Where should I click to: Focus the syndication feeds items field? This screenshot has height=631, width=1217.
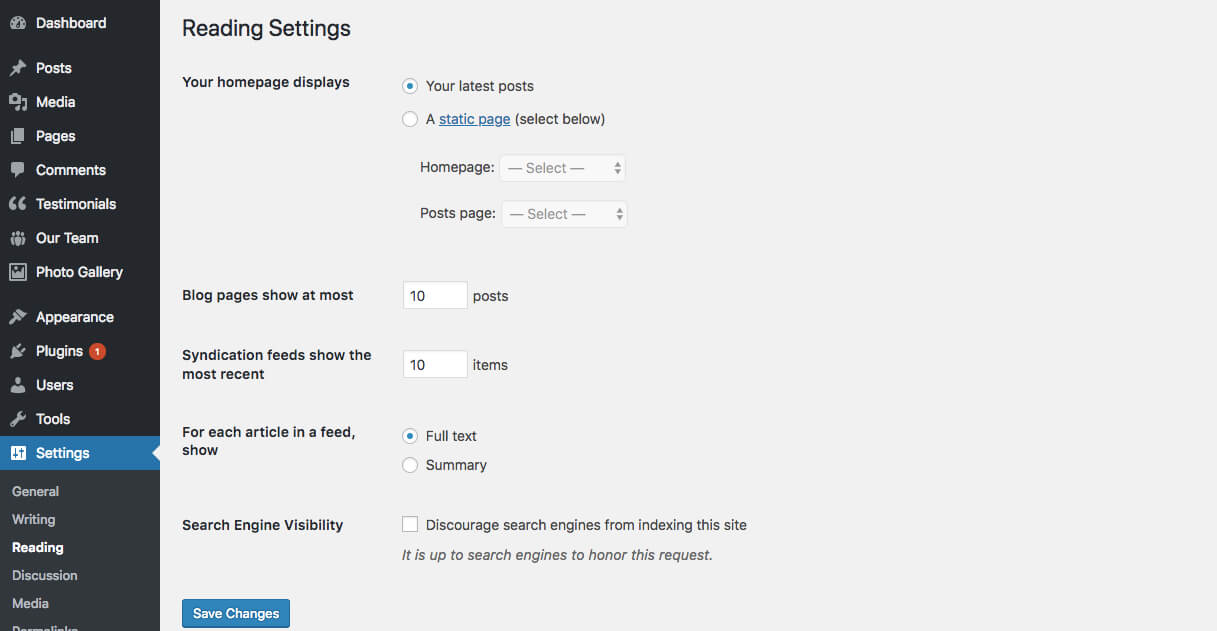[435, 365]
